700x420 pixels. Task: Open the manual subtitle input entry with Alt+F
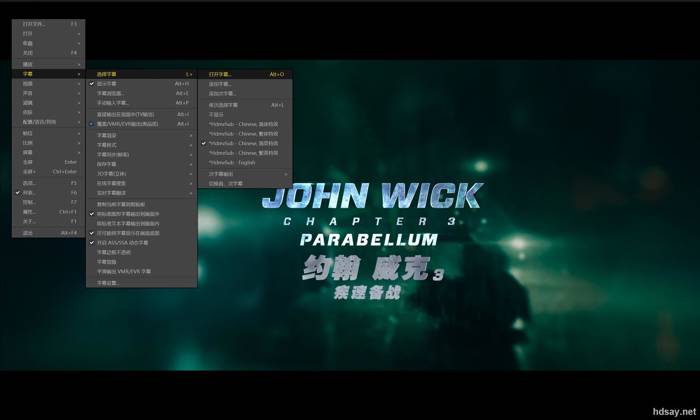tap(142, 103)
